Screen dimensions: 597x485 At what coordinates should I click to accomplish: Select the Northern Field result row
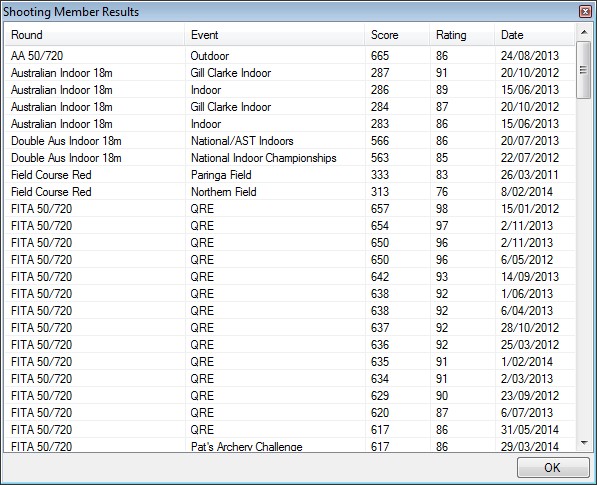coord(290,191)
